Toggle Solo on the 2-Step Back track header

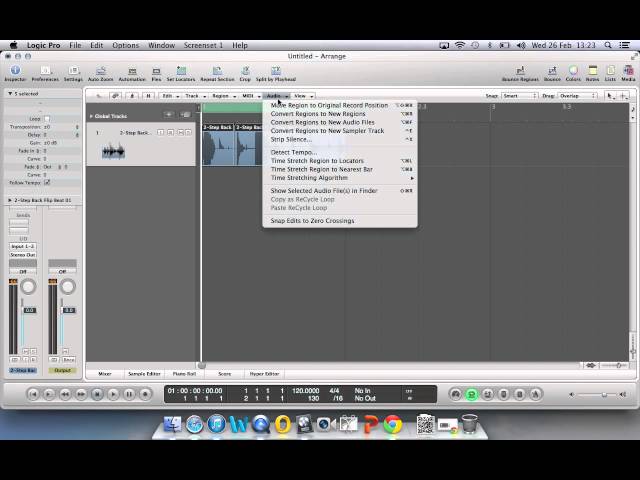(188, 133)
